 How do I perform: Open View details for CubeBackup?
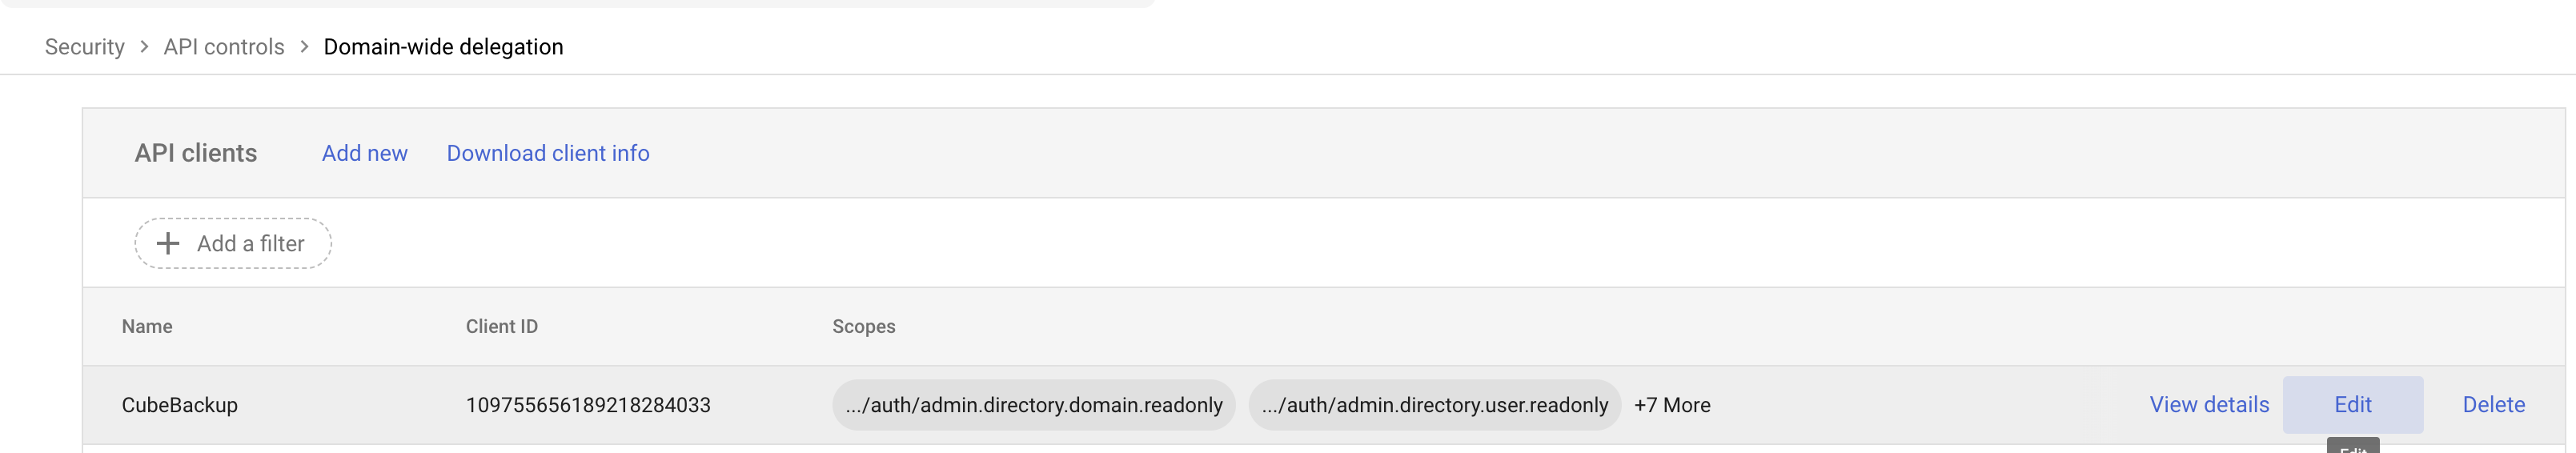tap(2209, 405)
